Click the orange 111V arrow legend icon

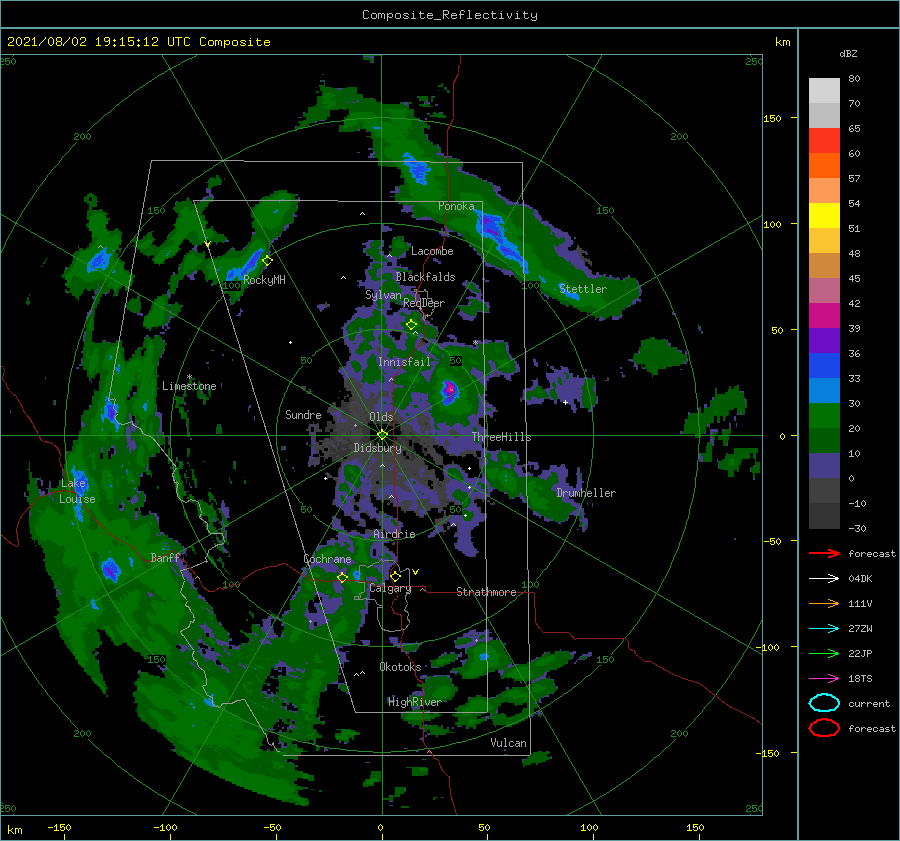point(824,603)
